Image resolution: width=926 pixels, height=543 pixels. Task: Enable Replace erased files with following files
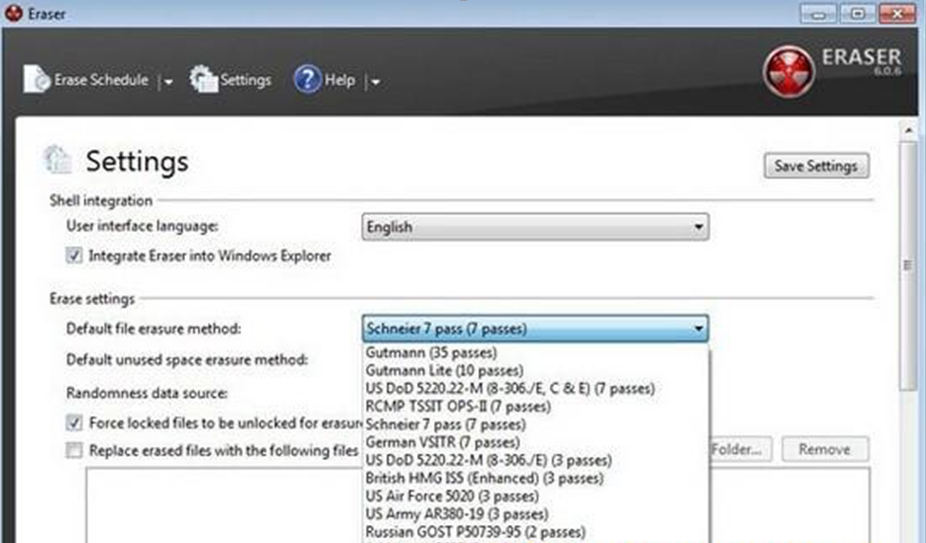[74, 450]
